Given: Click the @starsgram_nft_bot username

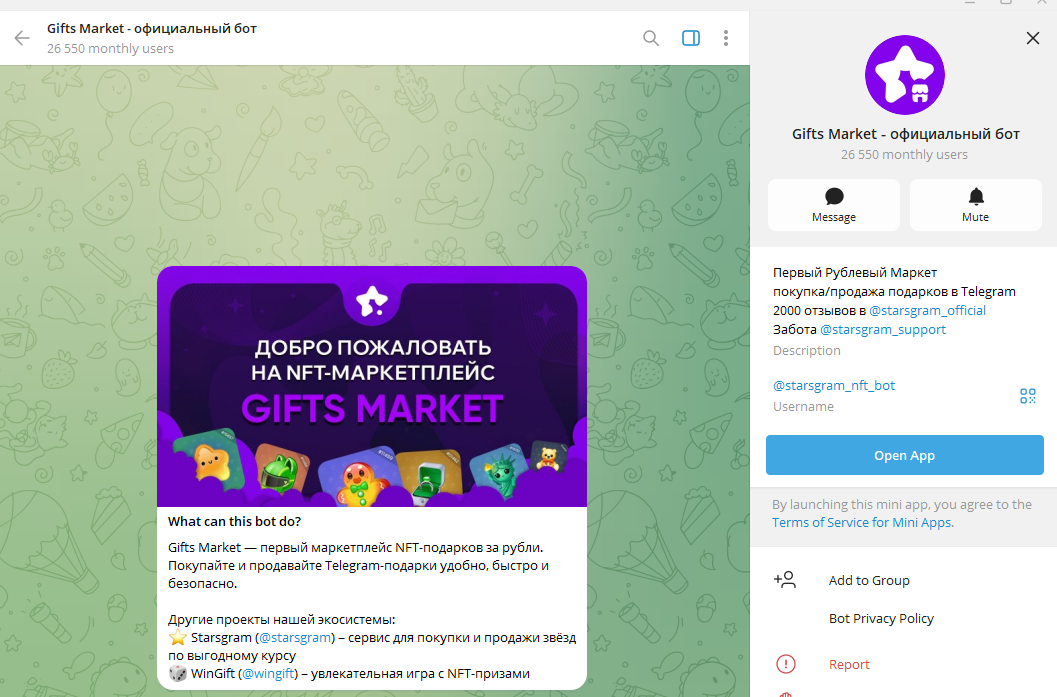Looking at the screenshot, I should [834, 385].
